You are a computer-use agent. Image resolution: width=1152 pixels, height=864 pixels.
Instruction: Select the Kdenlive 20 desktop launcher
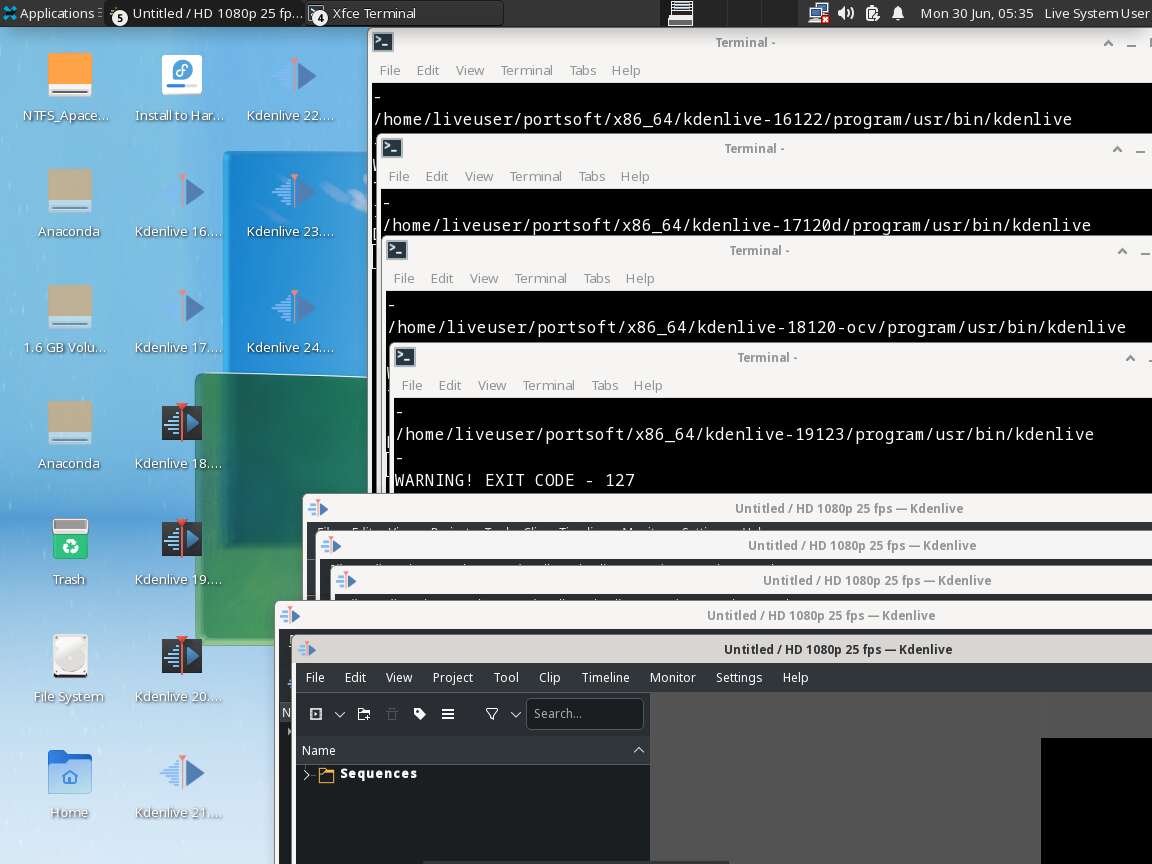pos(181,668)
